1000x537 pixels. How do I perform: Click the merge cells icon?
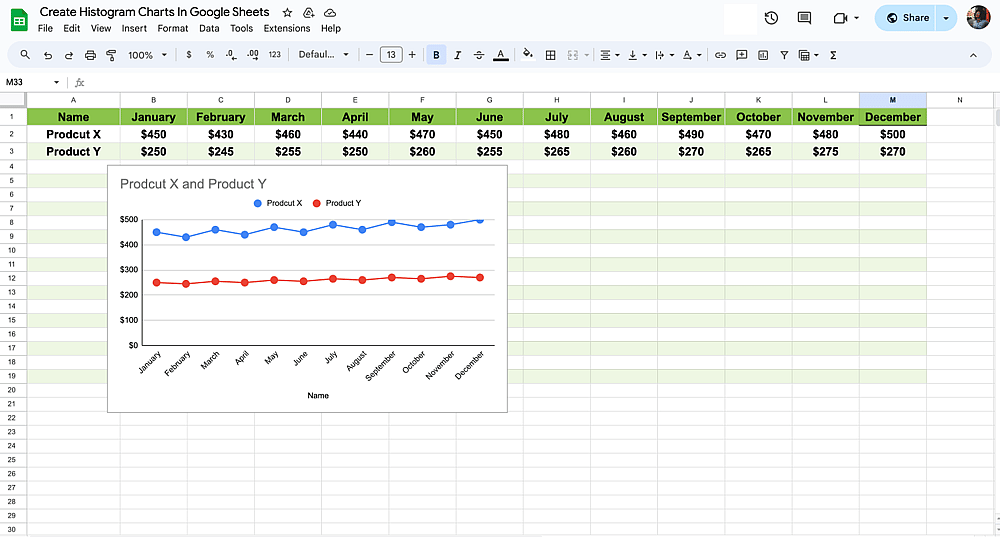tap(573, 55)
